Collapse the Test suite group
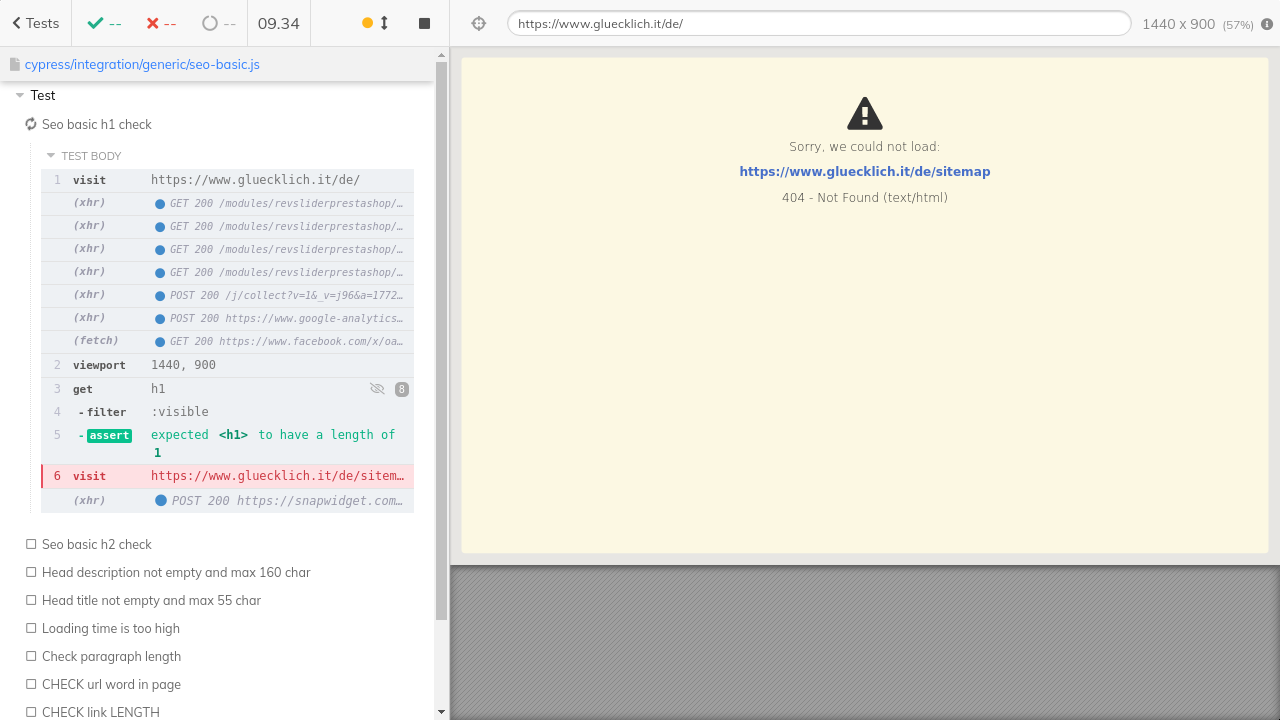Image resolution: width=1280 pixels, height=720 pixels. tap(20, 96)
